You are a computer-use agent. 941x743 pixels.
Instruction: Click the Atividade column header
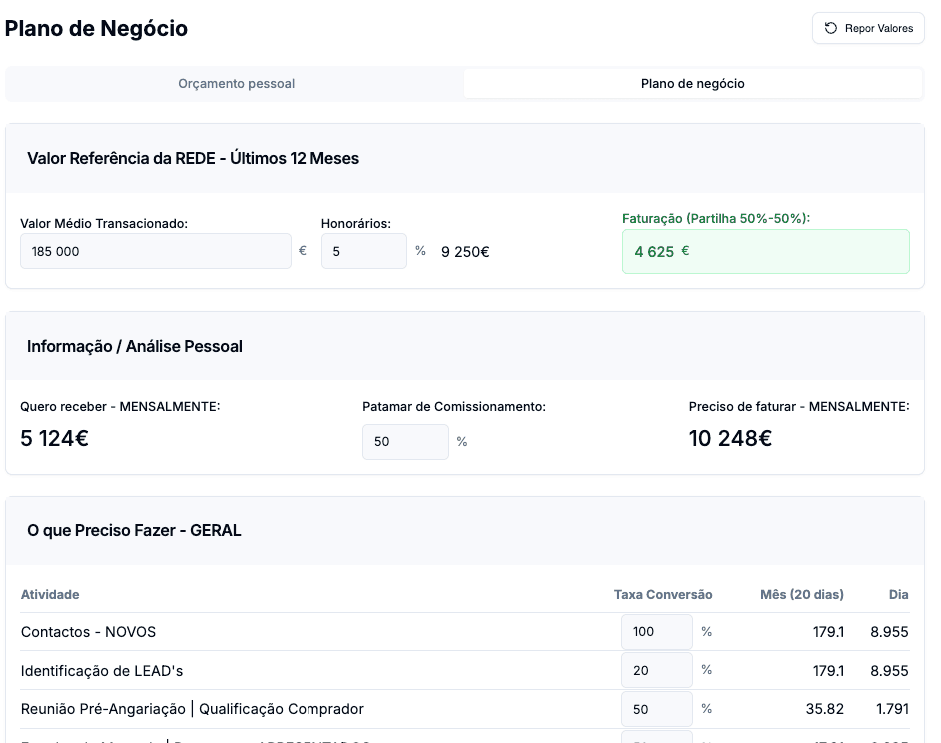[50, 594]
